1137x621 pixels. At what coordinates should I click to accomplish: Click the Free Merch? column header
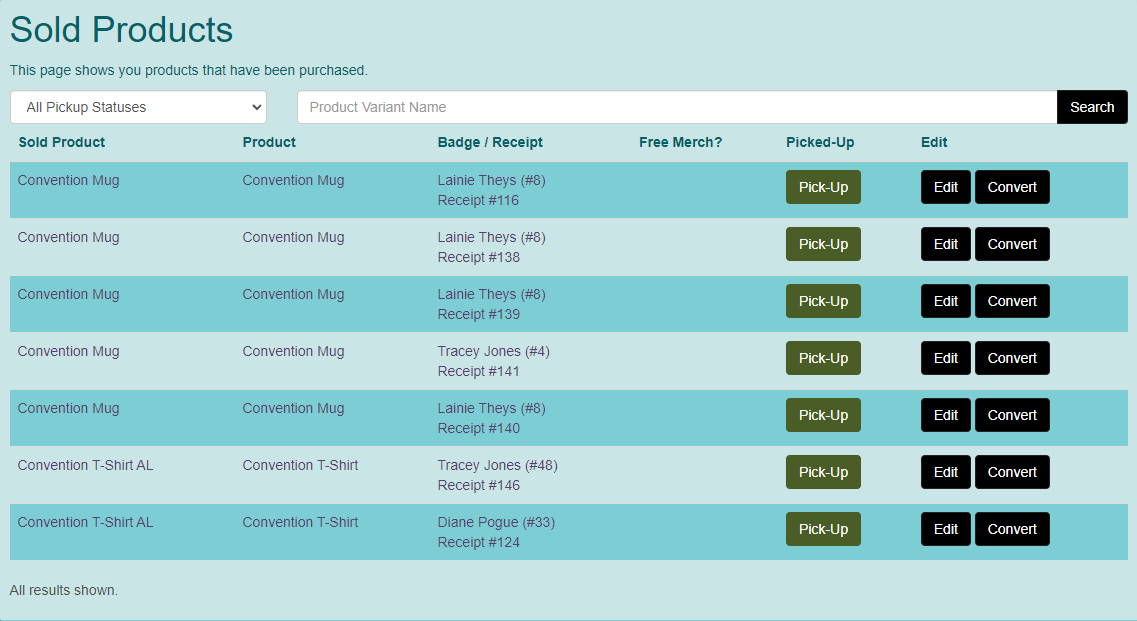680,142
